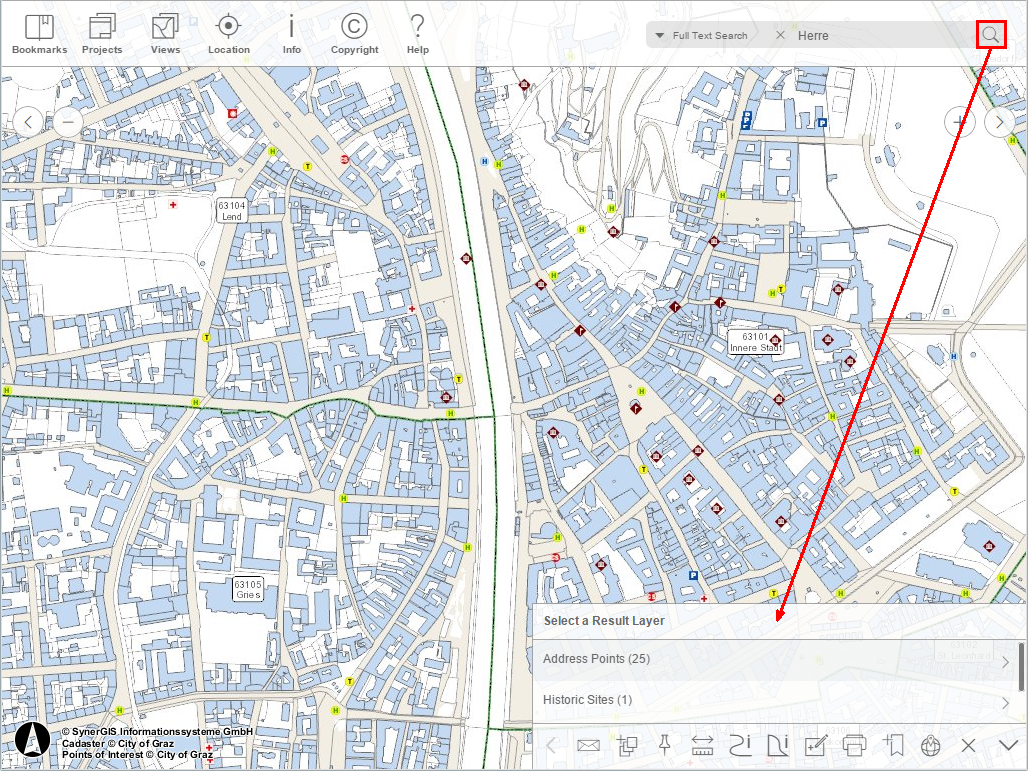The width and height of the screenshot is (1028, 771).
Task: Click the envelope email icon
Action: tap(588, 745)
